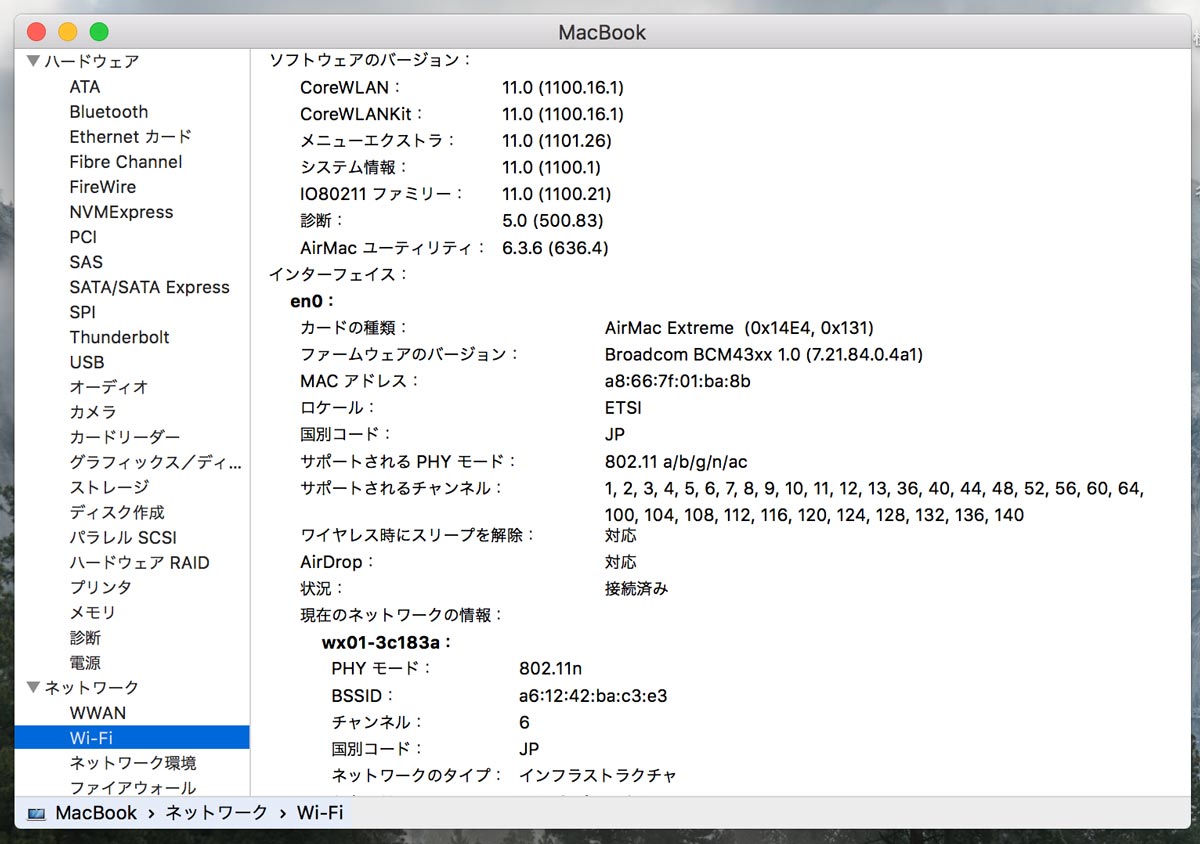
Task: Select ハードウェア RAID in sidebar
Action: (x=139, y=562)
